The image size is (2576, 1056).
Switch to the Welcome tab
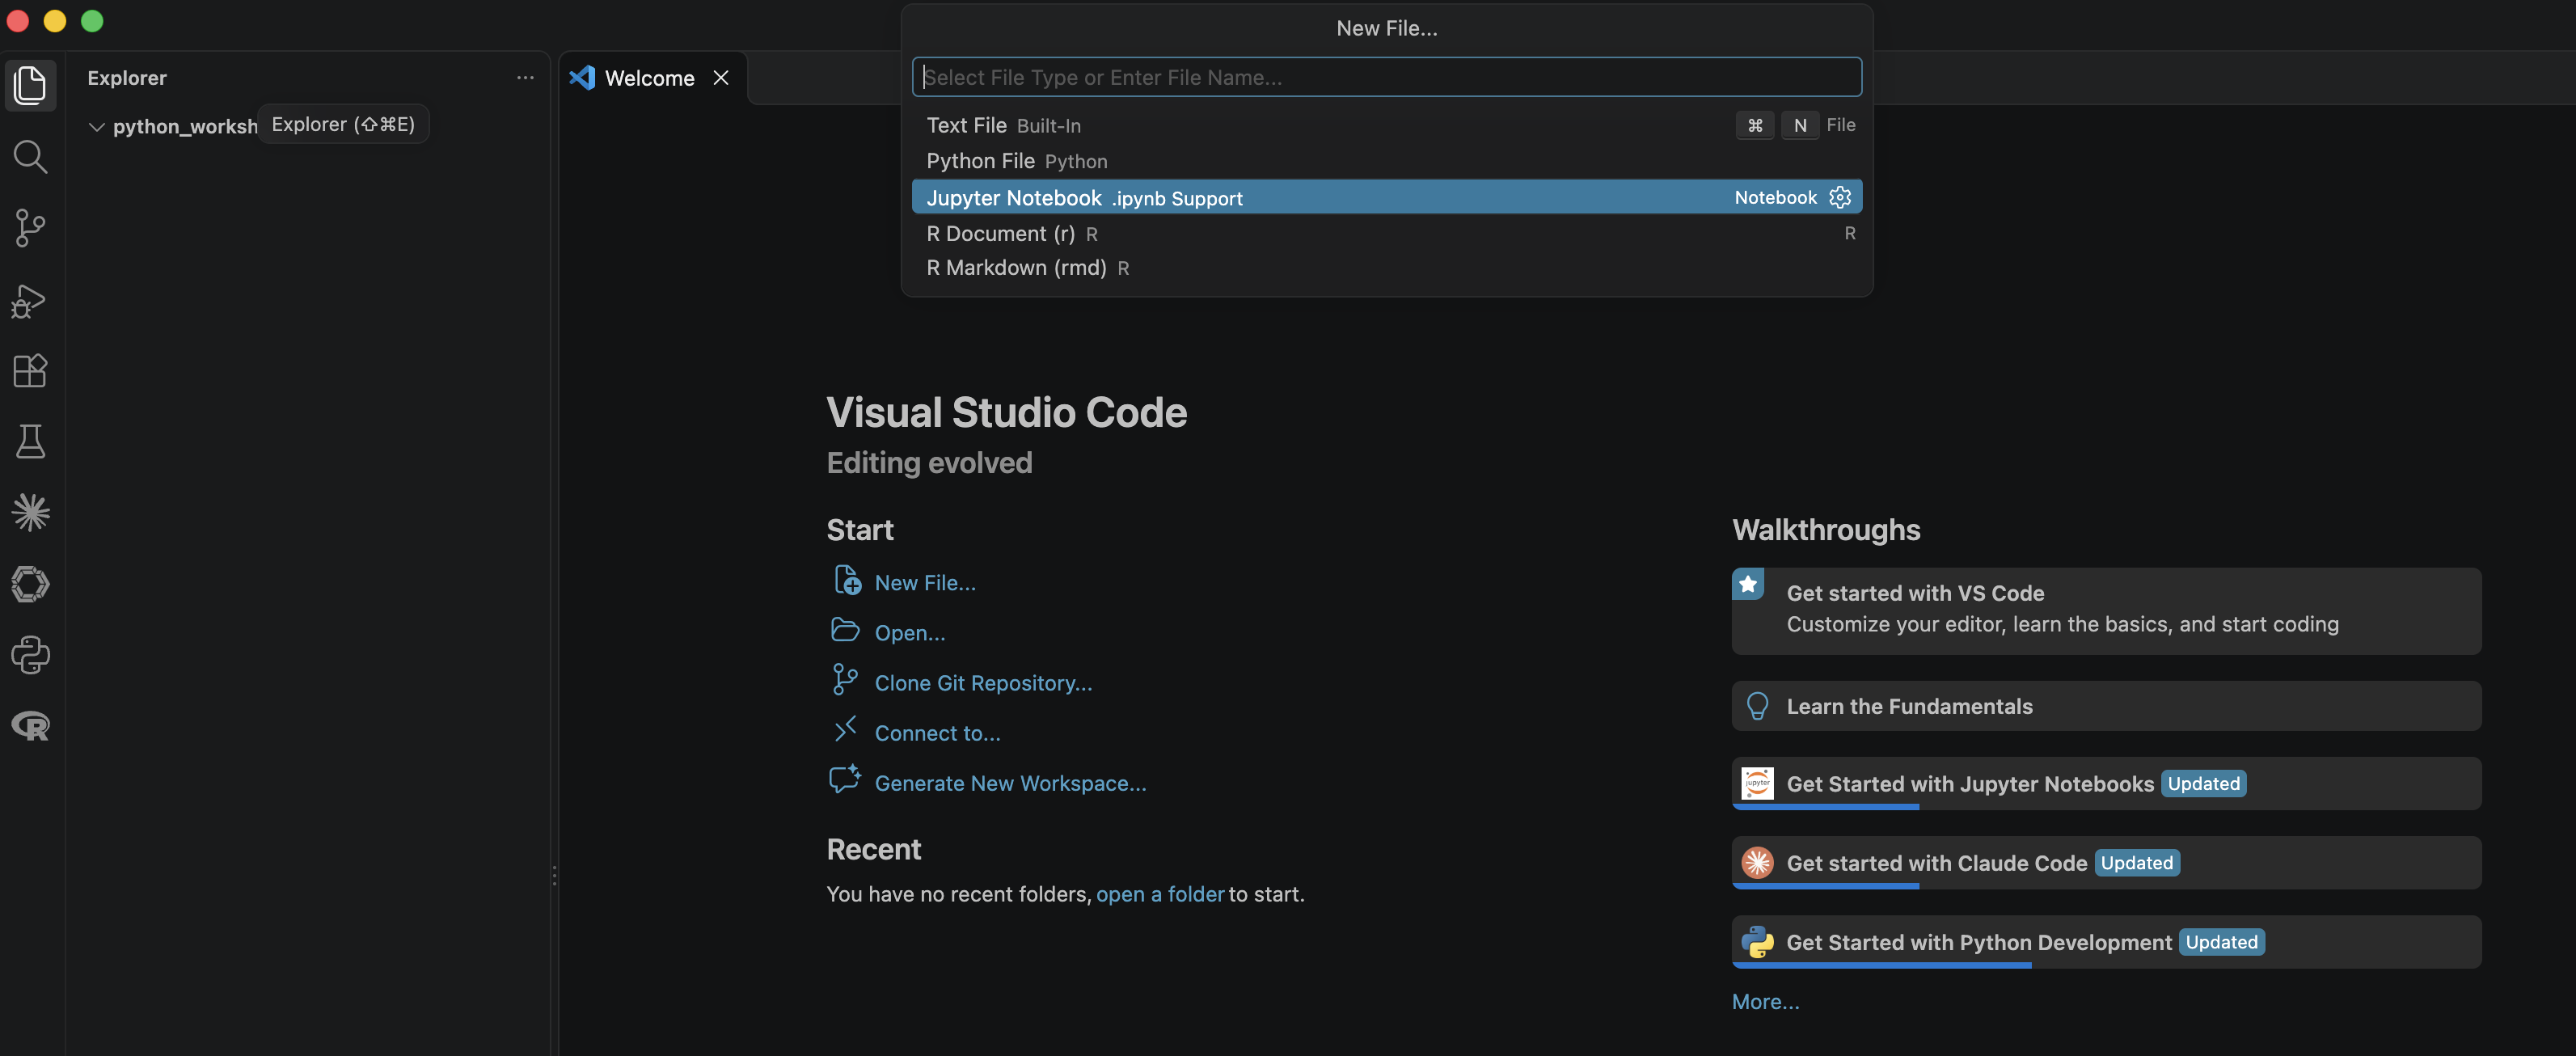point(649,78)
